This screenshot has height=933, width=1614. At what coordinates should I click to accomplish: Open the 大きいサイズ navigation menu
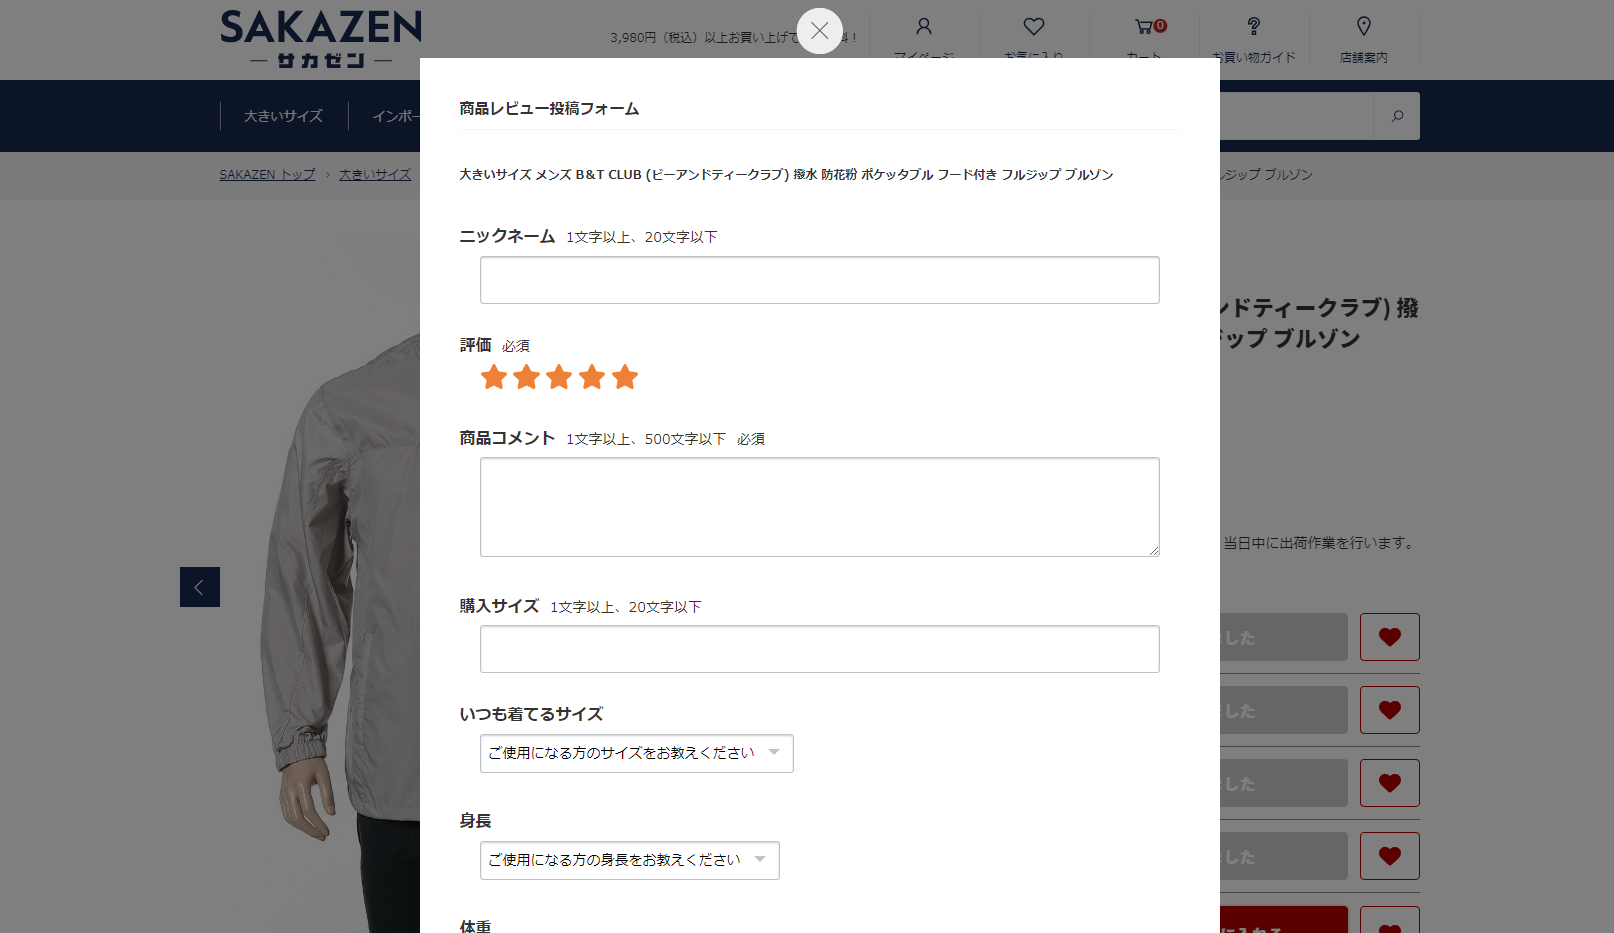click(284, 116)
